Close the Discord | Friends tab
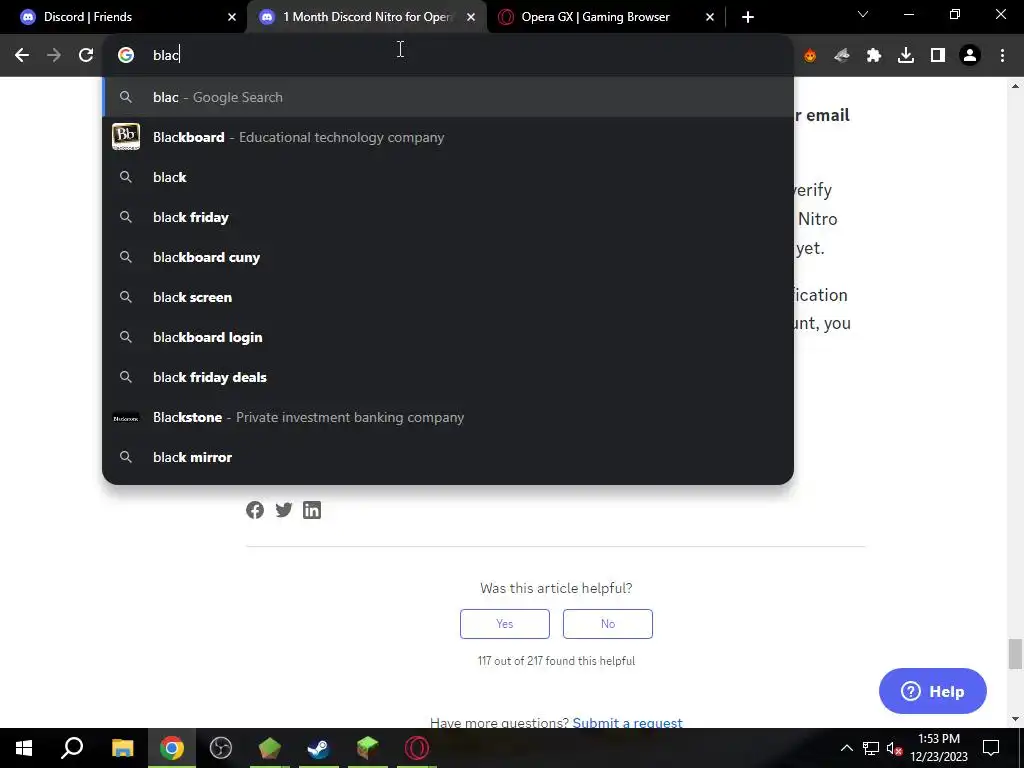This screenshot has width=1024, height=768. tap(232, 17)
